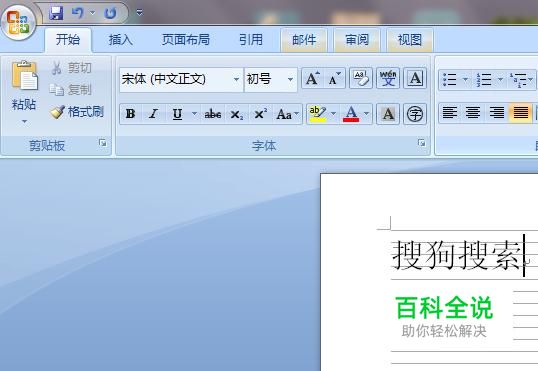Apply red font color
This screenshot has width=538, height=371.
[351, 114]
